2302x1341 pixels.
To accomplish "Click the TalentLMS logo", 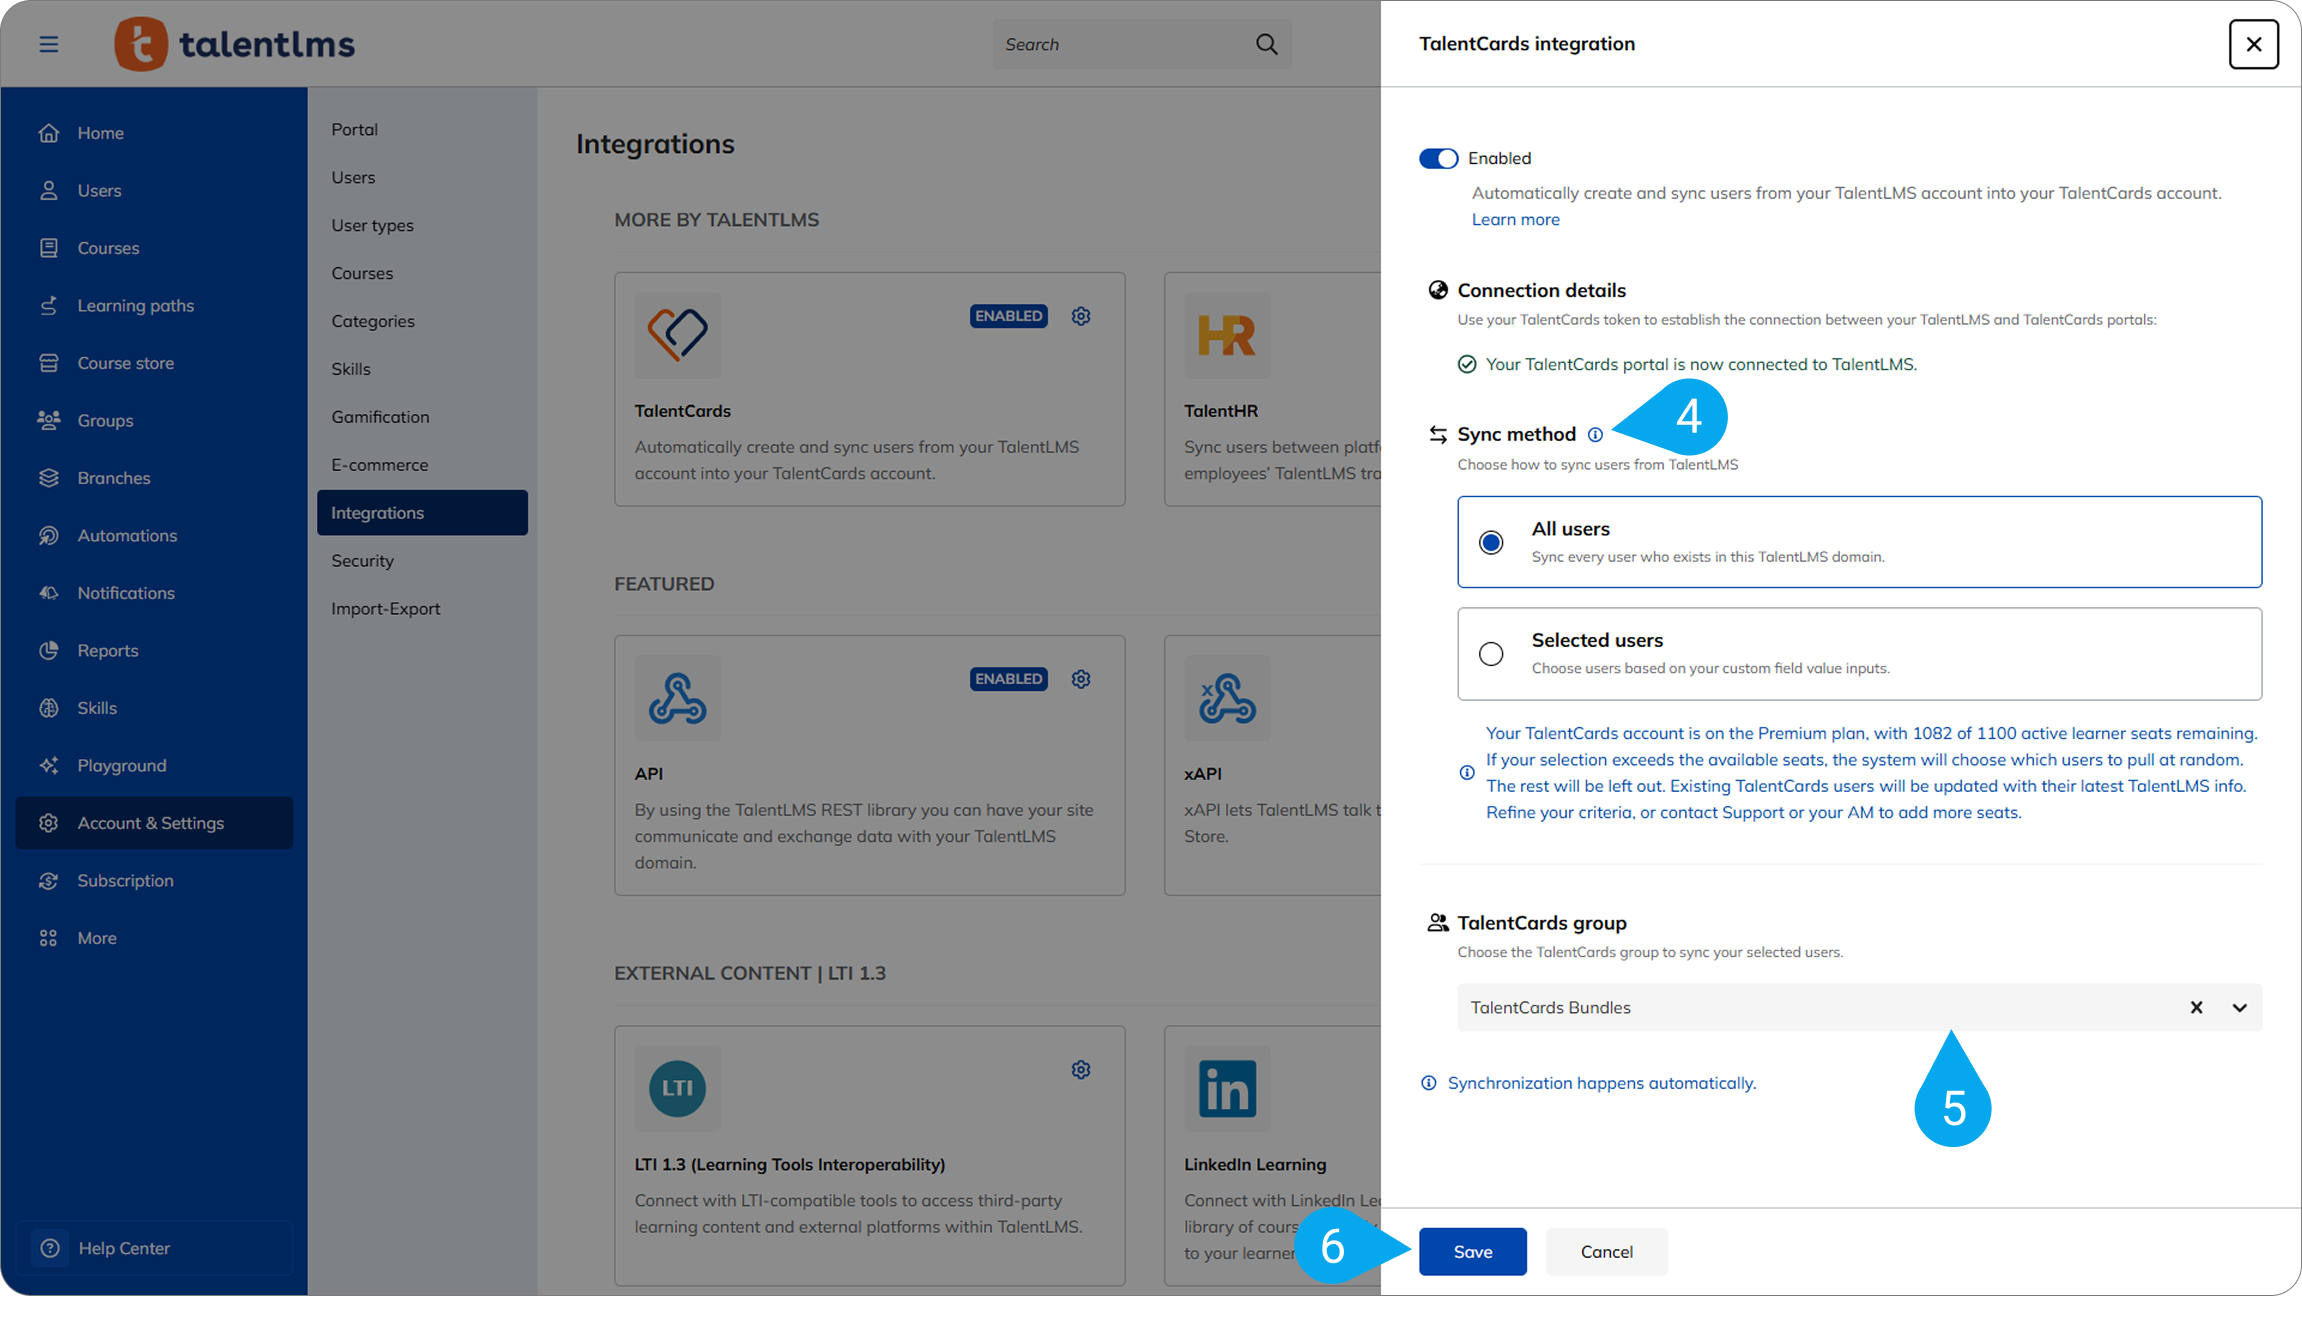I will pyautogui.click(x=234, y=44).
